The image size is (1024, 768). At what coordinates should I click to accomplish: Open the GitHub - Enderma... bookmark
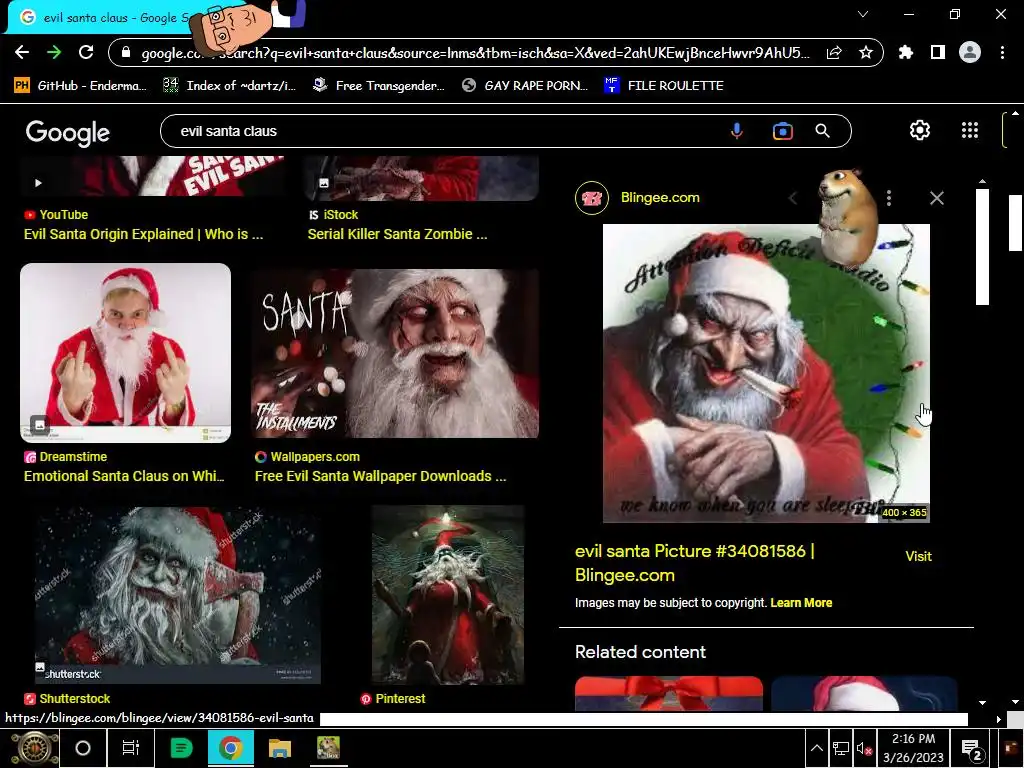coord(81,86)
